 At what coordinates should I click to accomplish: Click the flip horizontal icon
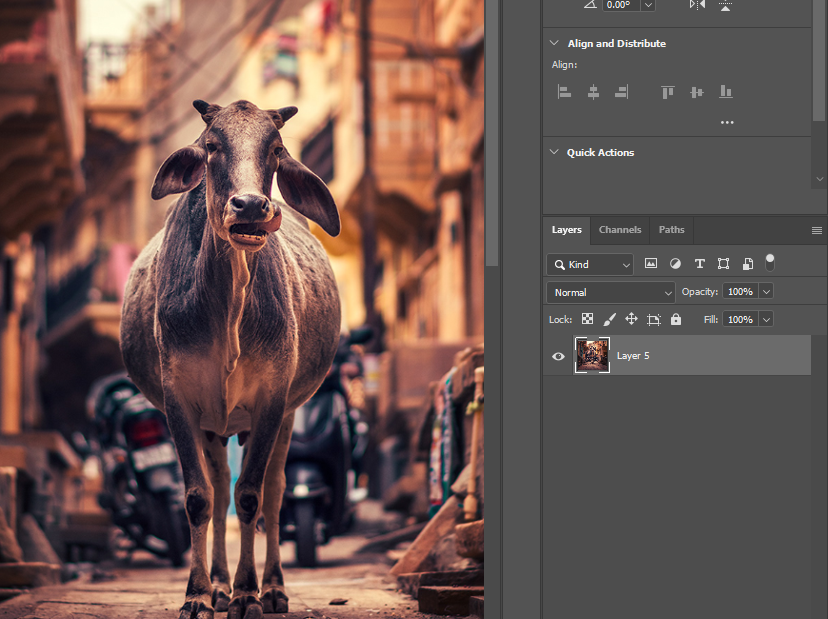point(697,5)
